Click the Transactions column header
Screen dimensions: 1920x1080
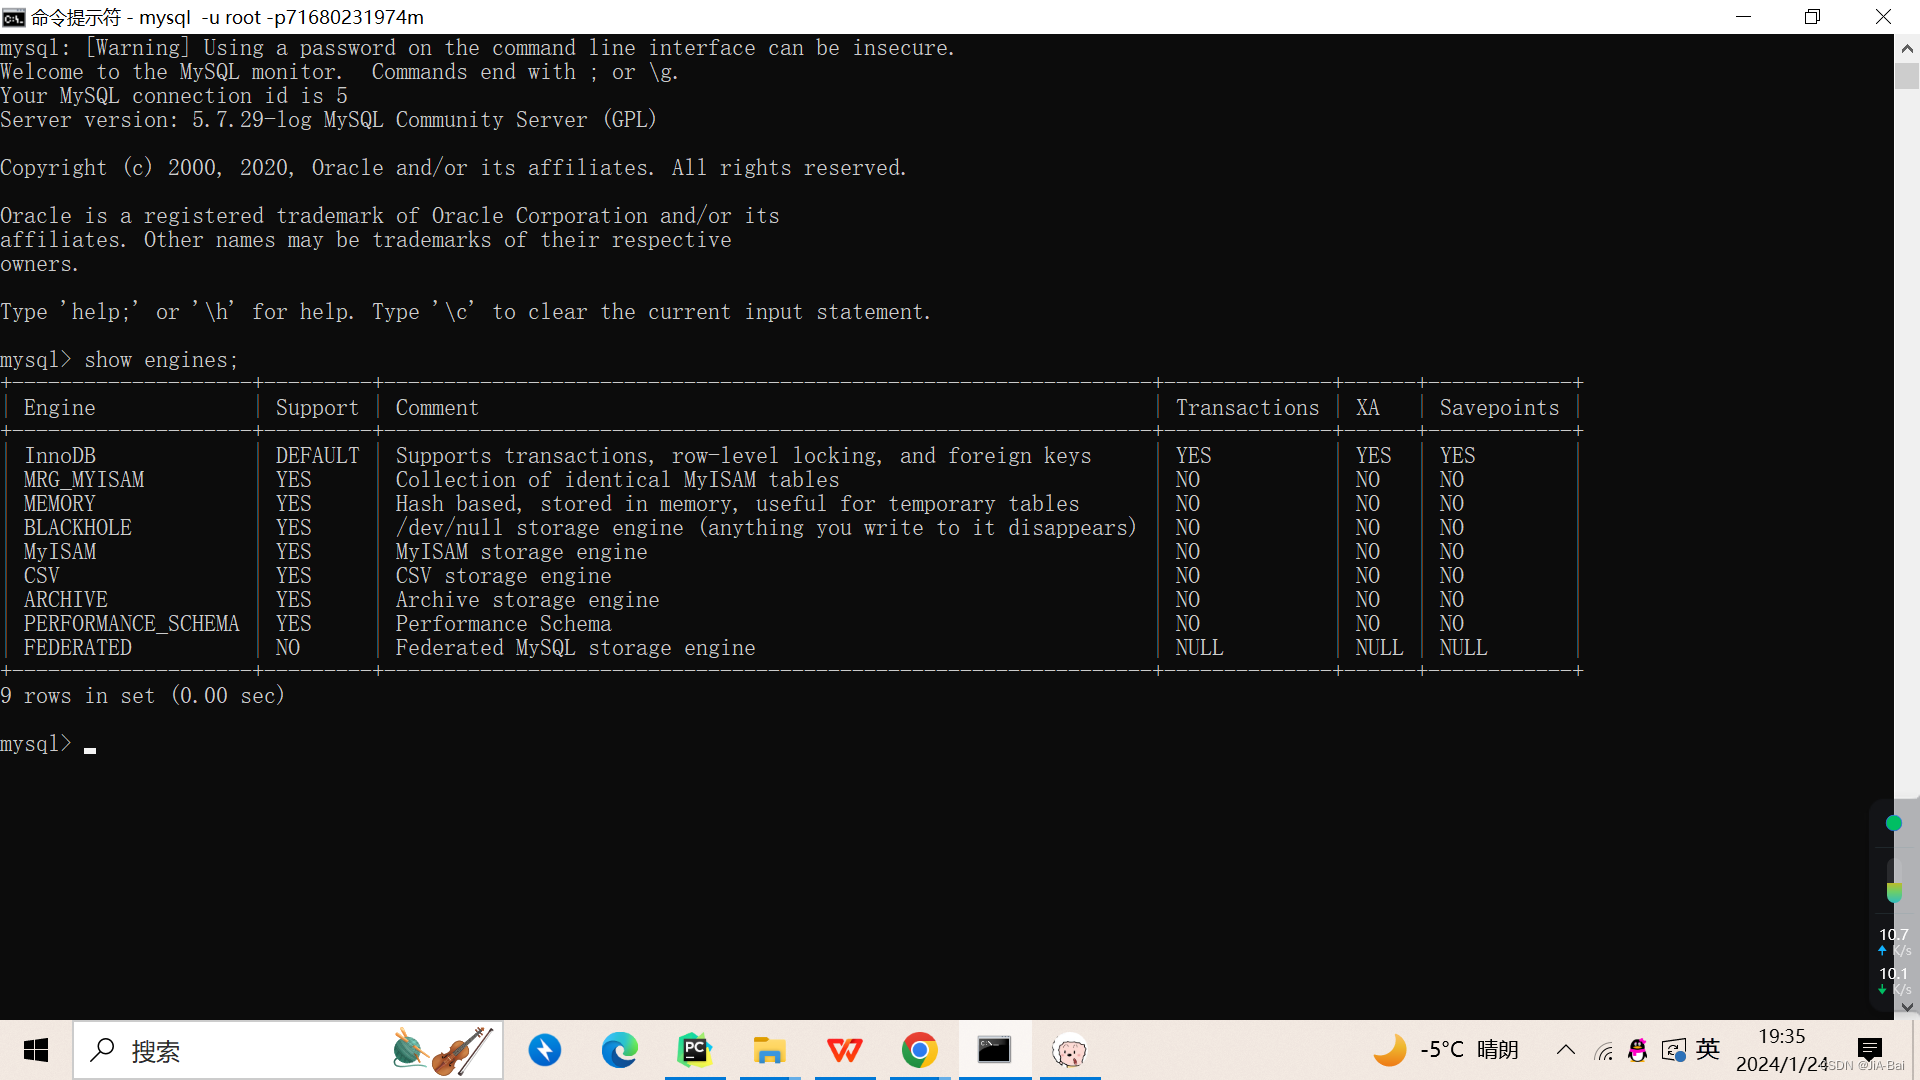[x=1248, y=408]
